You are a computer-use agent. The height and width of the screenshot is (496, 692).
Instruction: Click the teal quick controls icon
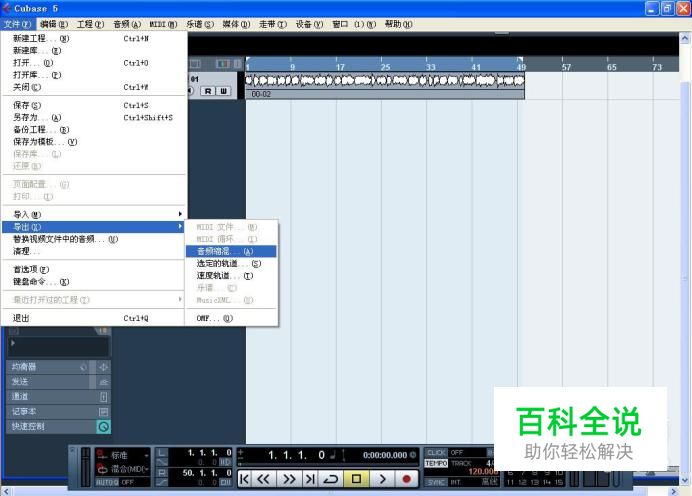pyautogui.click(x=104, y=427)
